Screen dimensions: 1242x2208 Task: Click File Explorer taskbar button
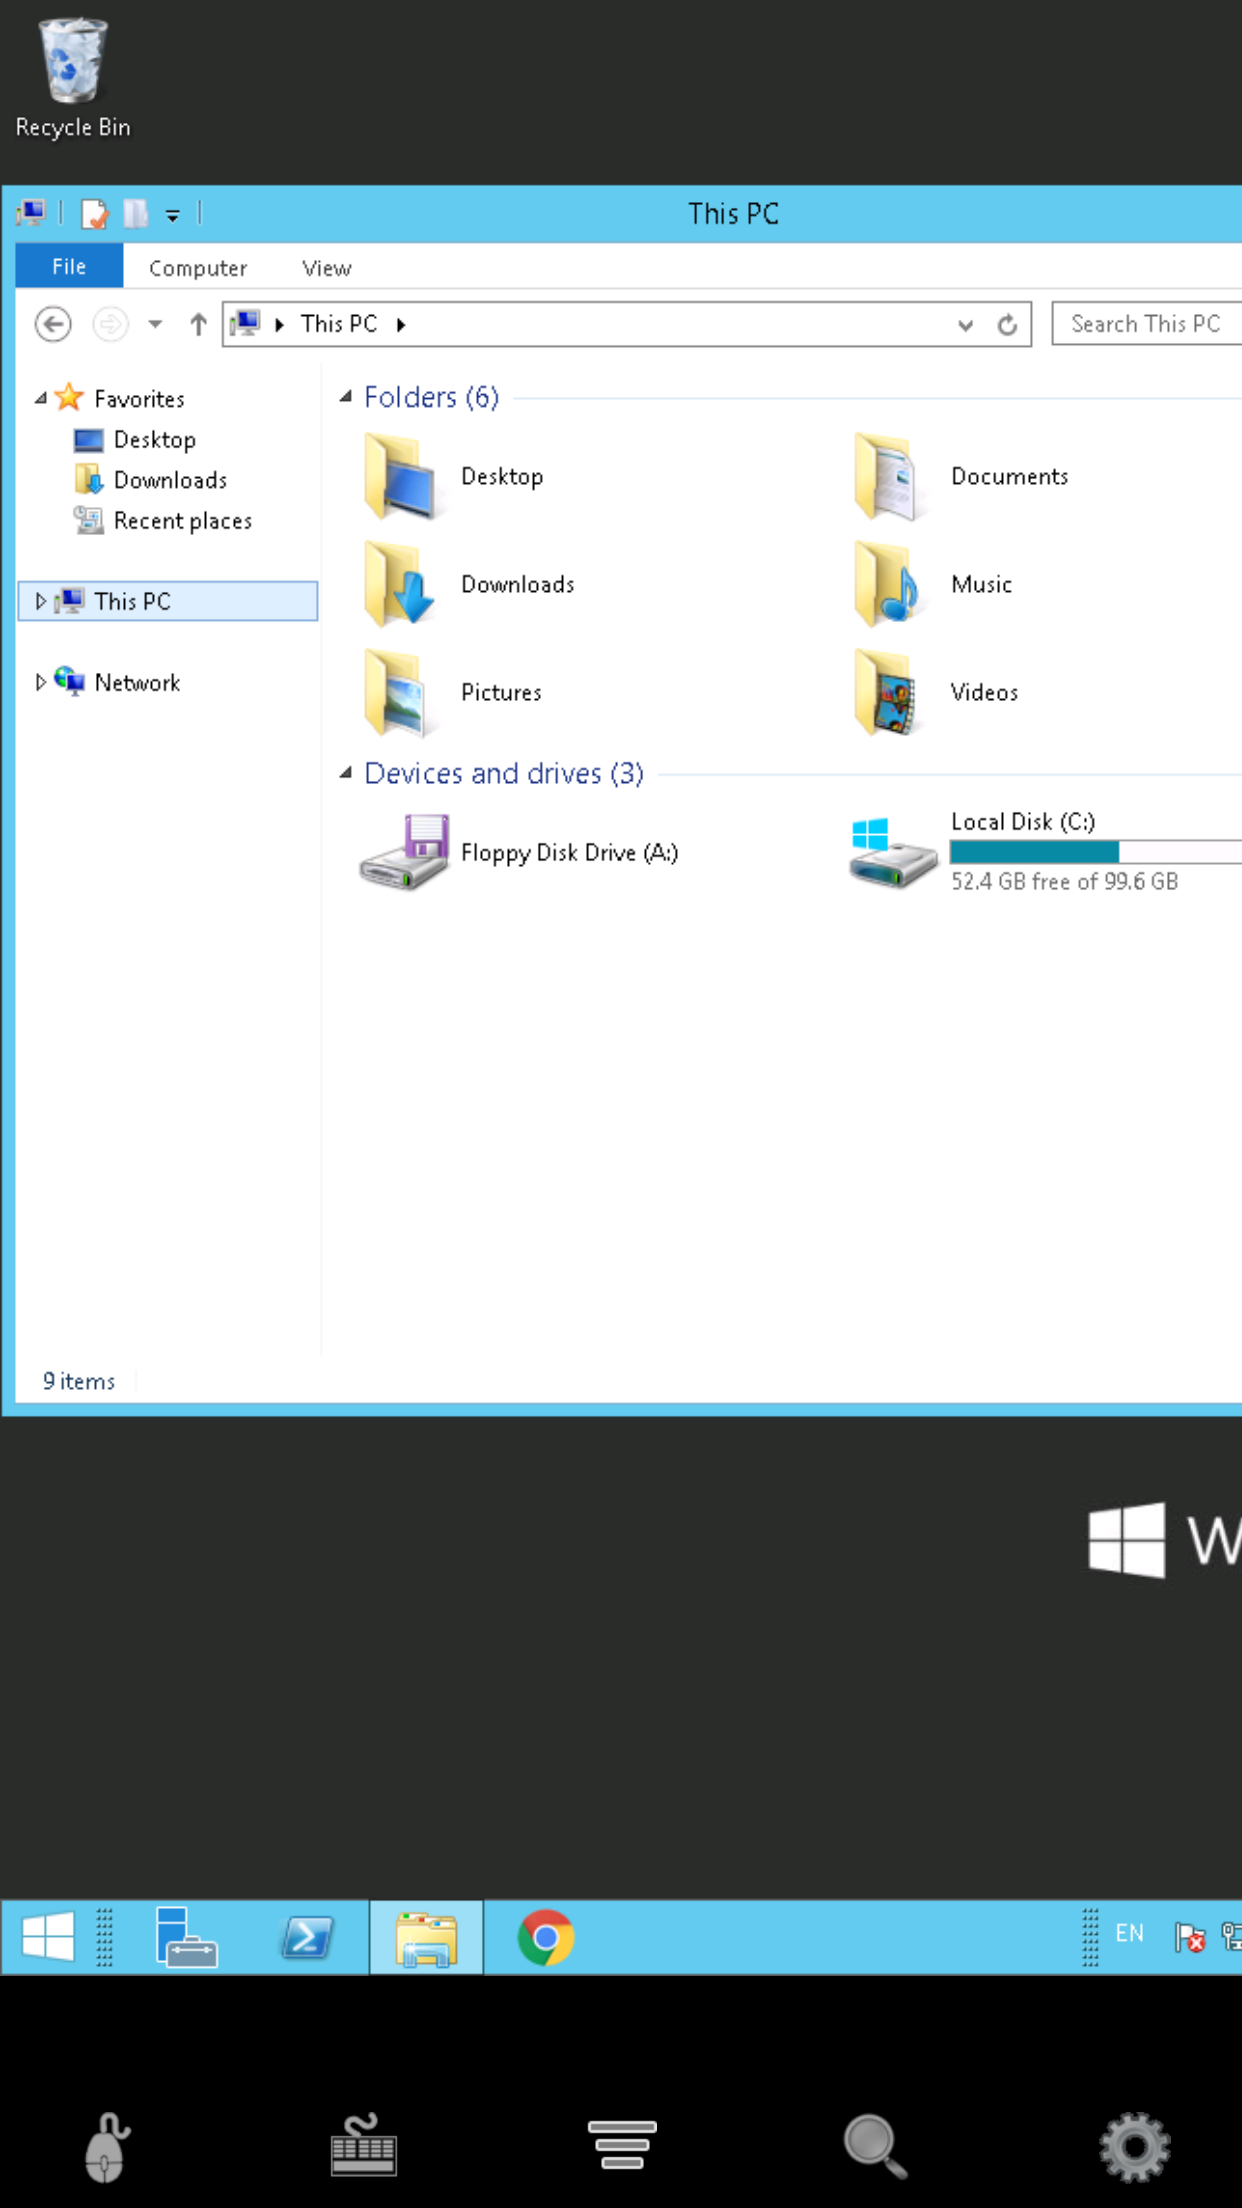(426, 1937)
